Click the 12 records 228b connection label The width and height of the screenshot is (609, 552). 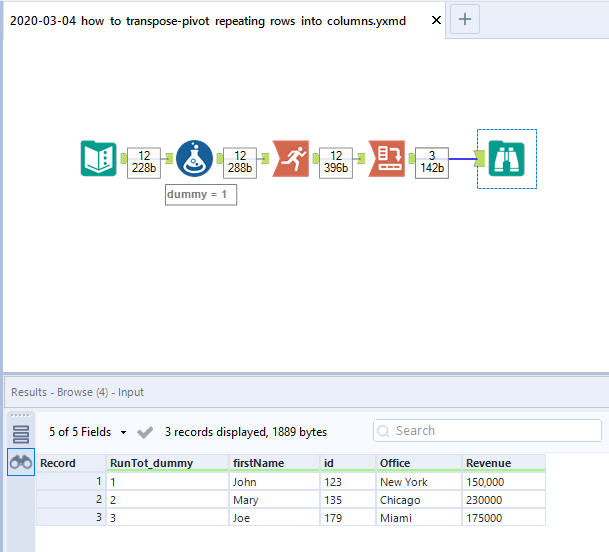pyautogui.click(x=144, y=163)
